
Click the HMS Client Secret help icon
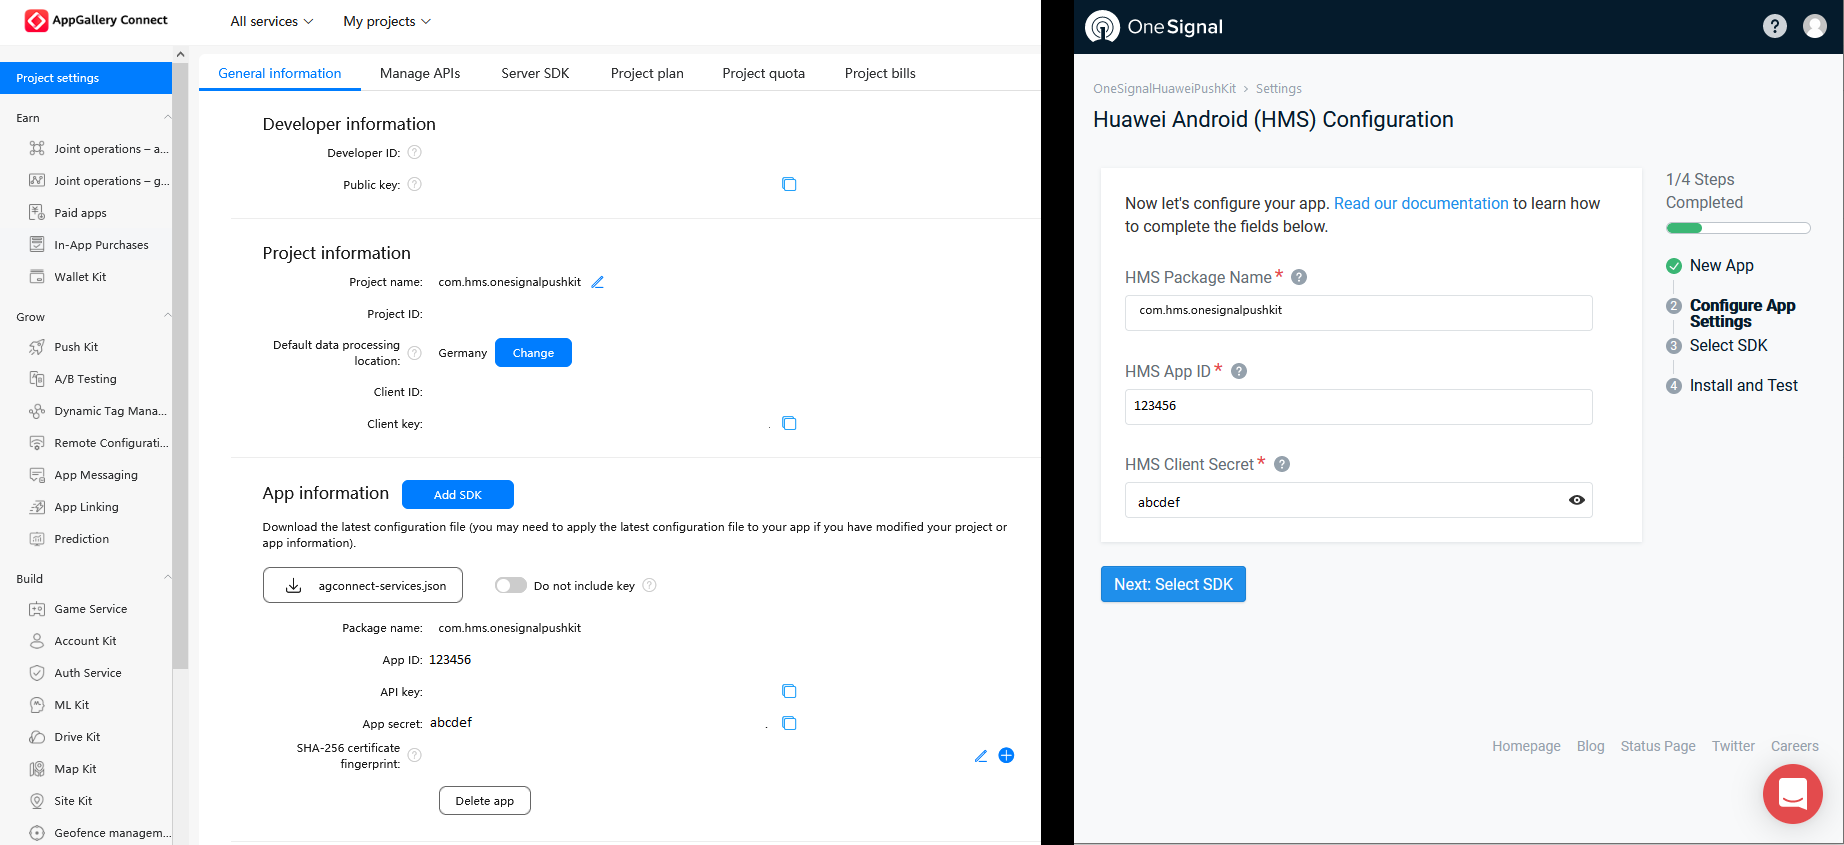[x=1282, y=464]
